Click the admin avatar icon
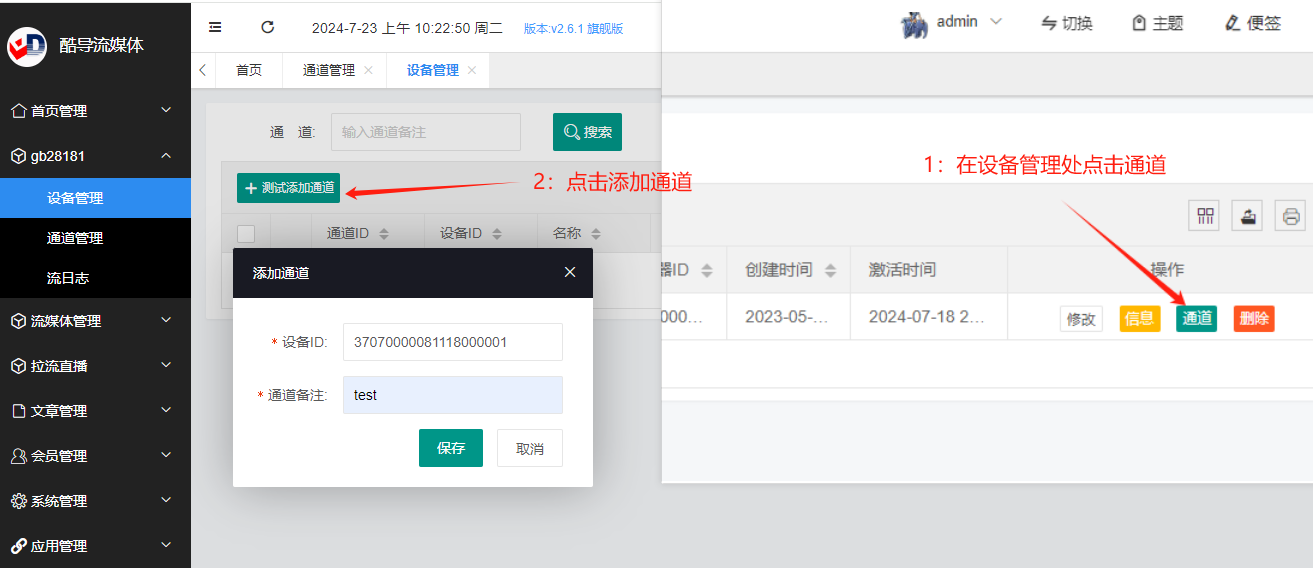Image resolution: width=1313 pixels, height=568 pixels. click(915, 25)
